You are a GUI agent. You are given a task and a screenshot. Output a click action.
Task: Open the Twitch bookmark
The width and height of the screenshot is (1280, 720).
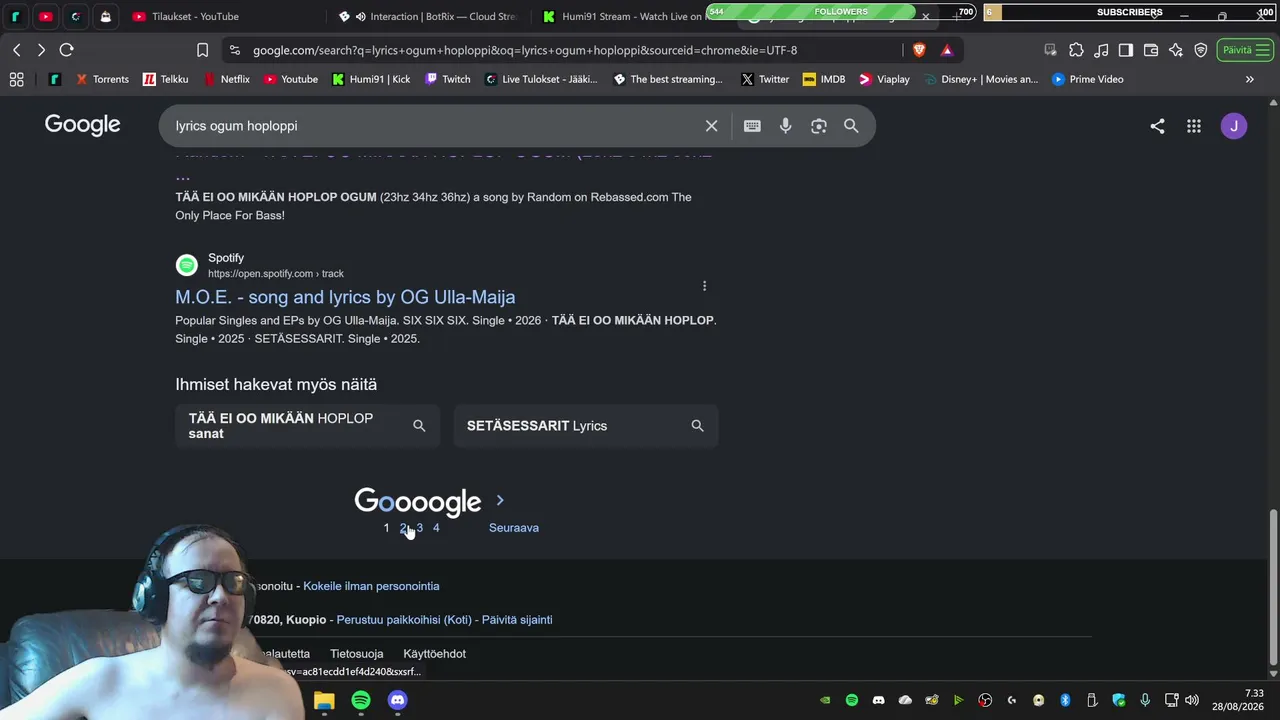447,79
